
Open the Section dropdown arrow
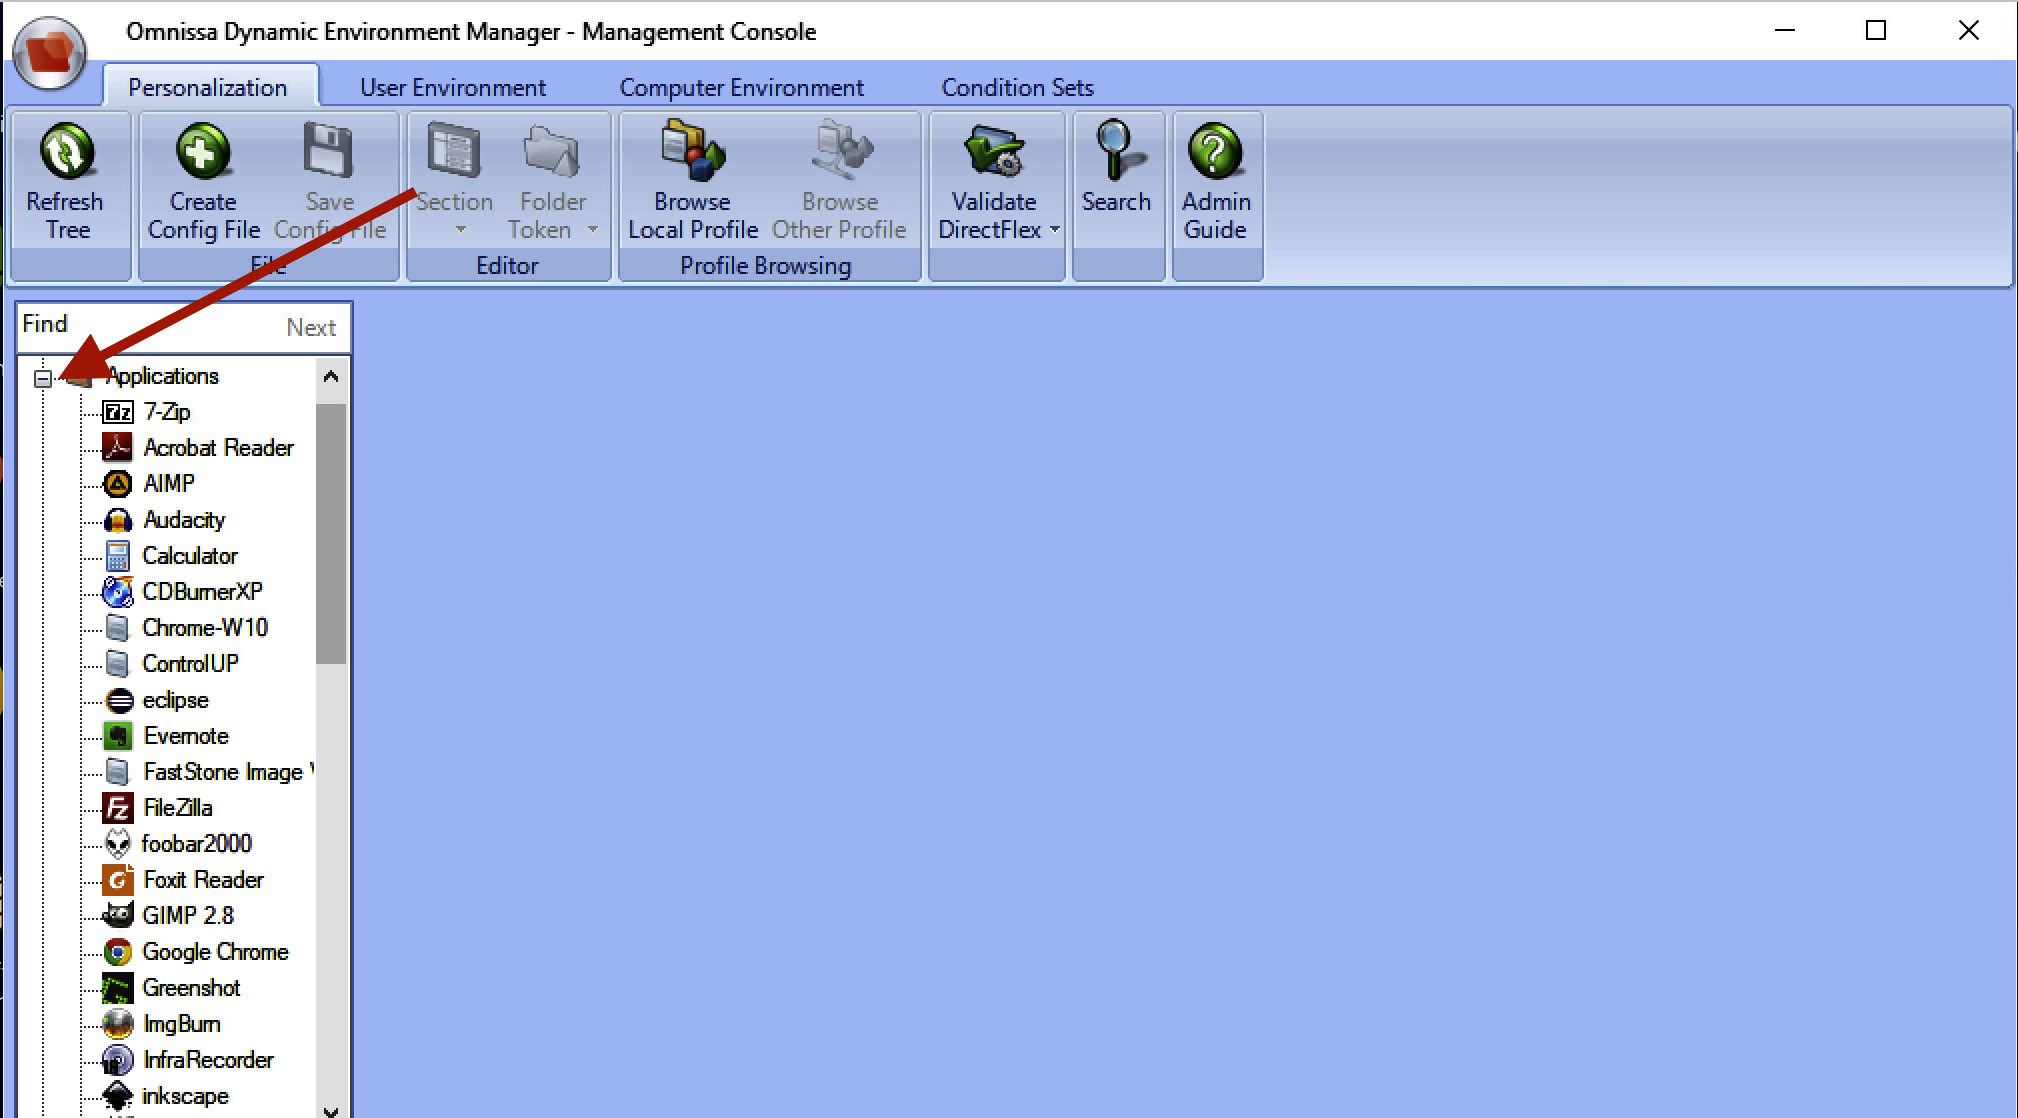[461, 230]
